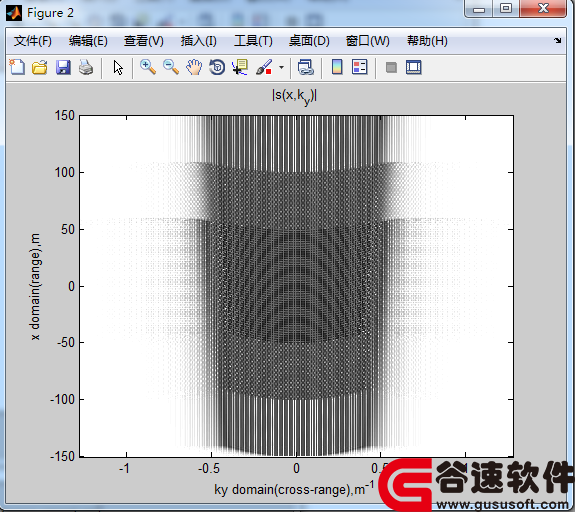Dock the figure using the corner arrow
Screen dimensions: 575x512
558,40
